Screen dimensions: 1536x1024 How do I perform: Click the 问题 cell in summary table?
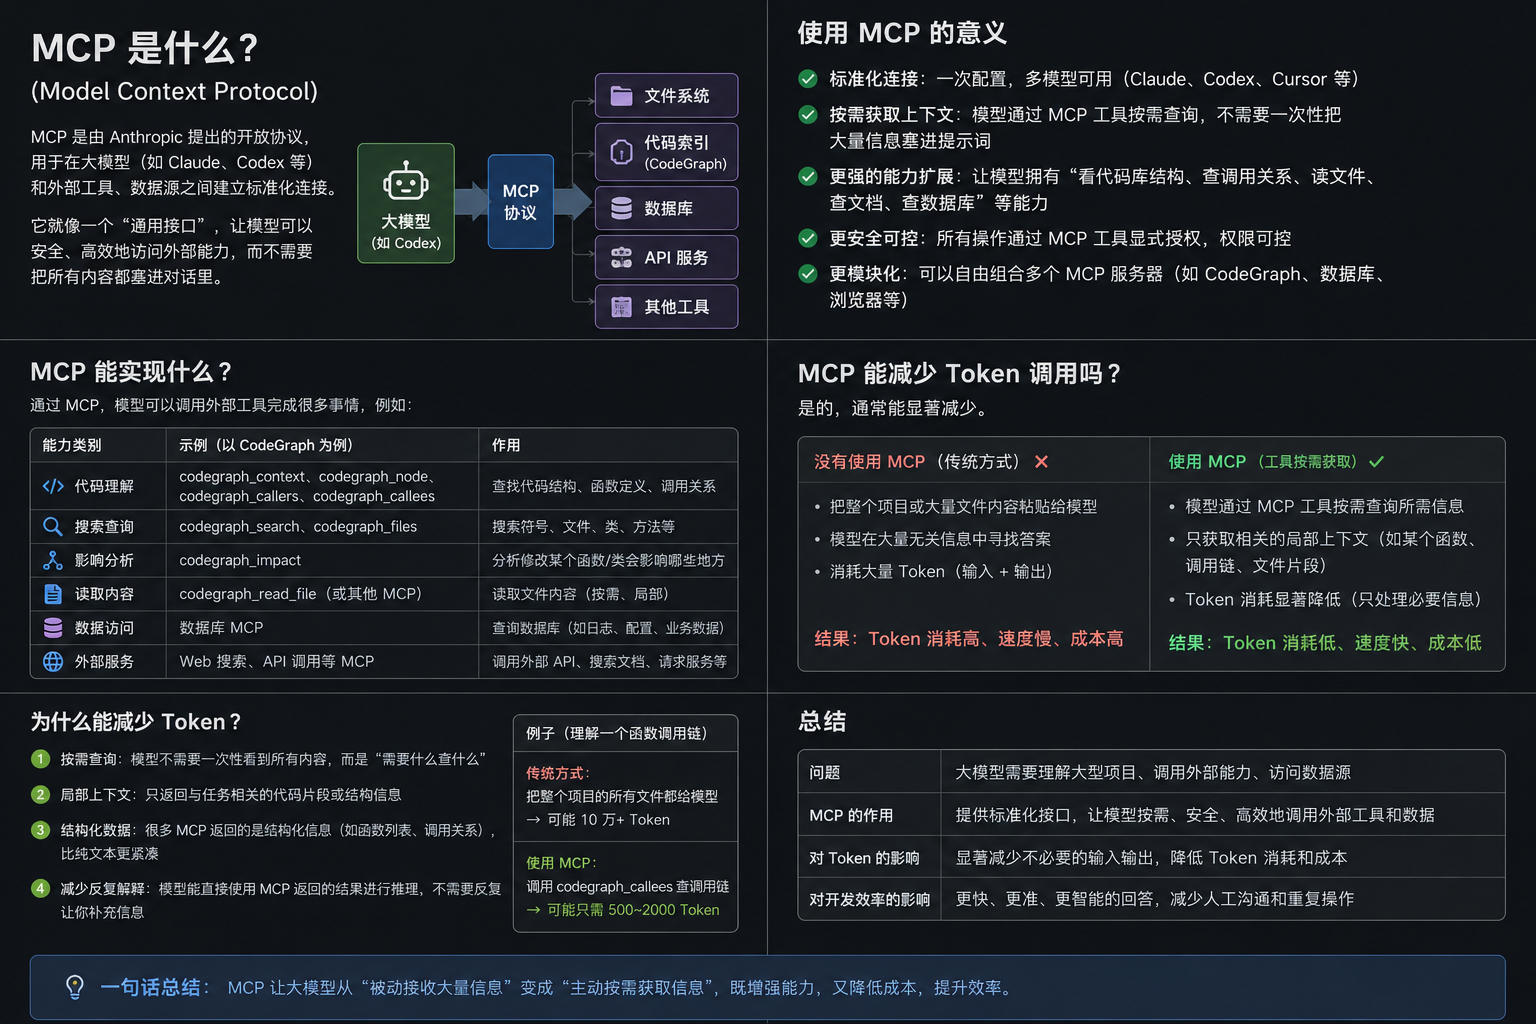pos(869,772)
